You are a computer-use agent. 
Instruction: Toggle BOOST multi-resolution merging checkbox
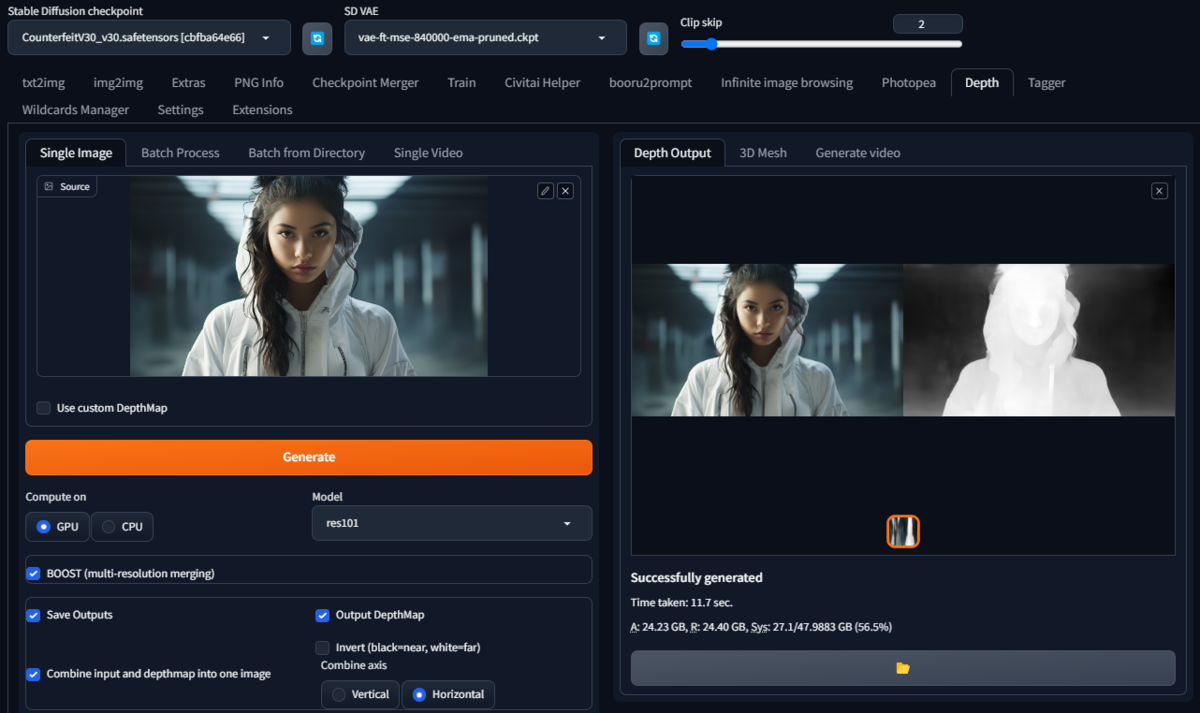[33, 573]
